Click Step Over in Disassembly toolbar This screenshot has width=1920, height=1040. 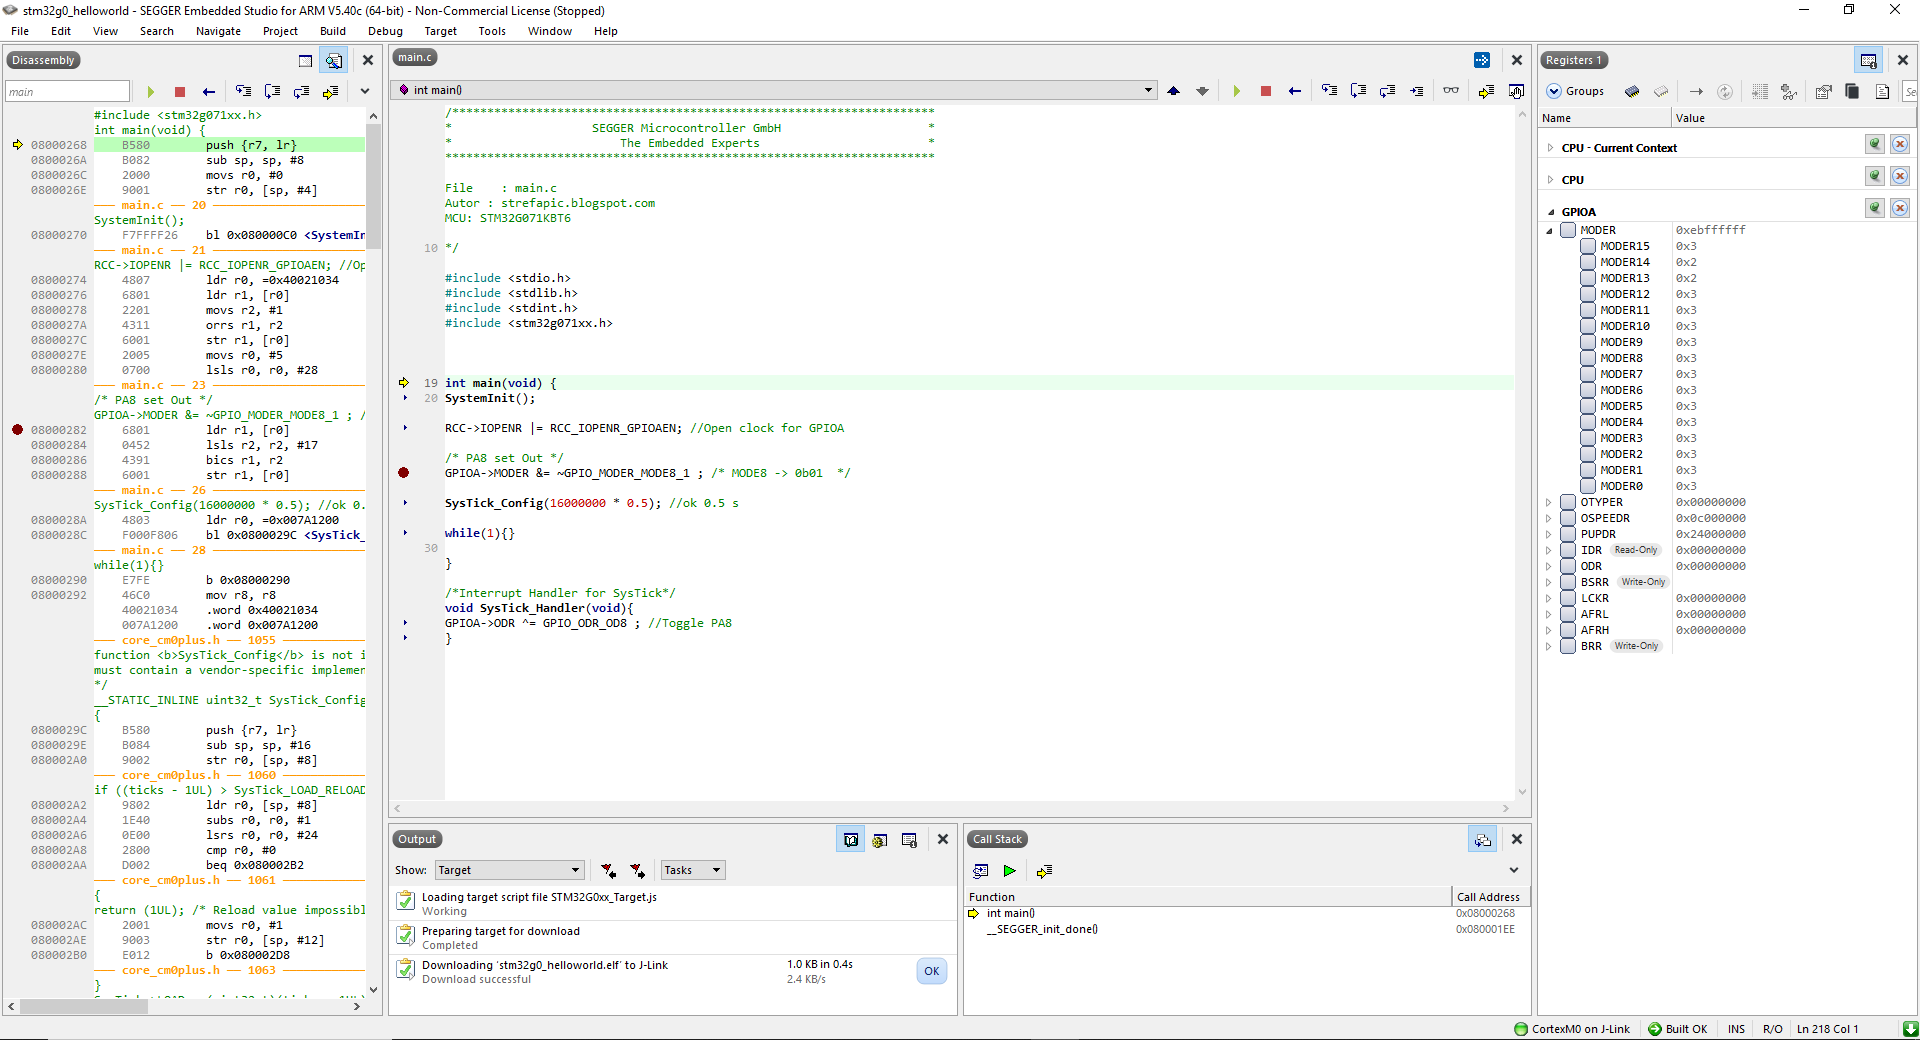click(272, 91)
